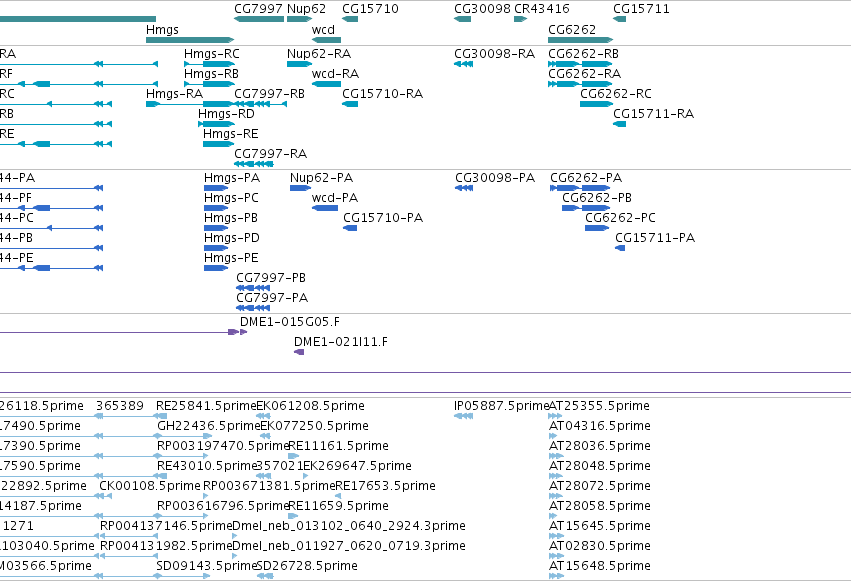Click the Hmgs gene bar

pos(190,40)
